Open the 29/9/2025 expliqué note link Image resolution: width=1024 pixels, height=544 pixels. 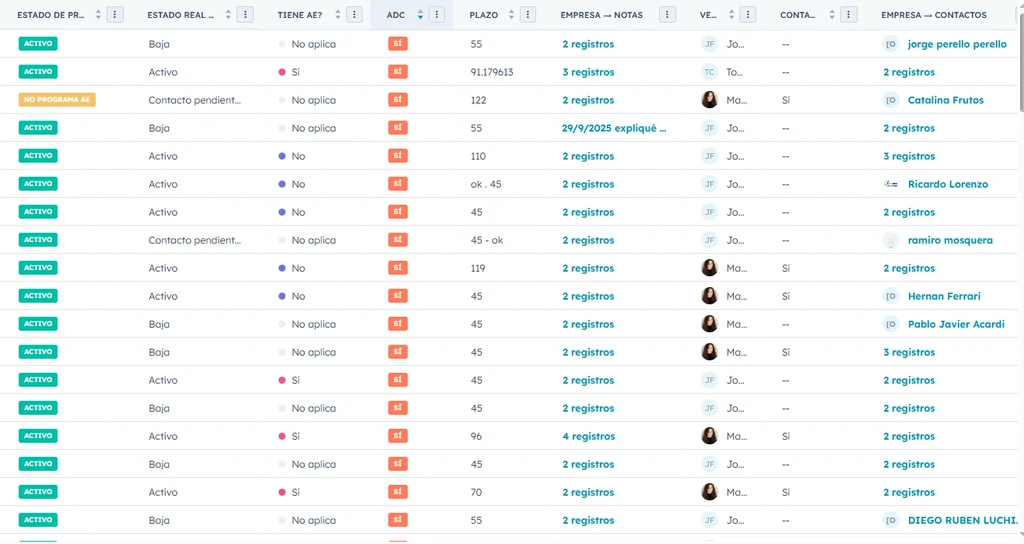[x=613, y=128]
